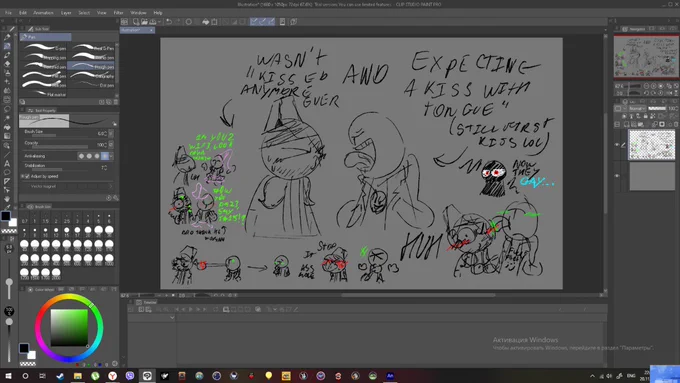Toggle Adjust by speed checkbox
The height and width of the screenshot is (383, 680).
pyautogui.click(x=27, y=177)
